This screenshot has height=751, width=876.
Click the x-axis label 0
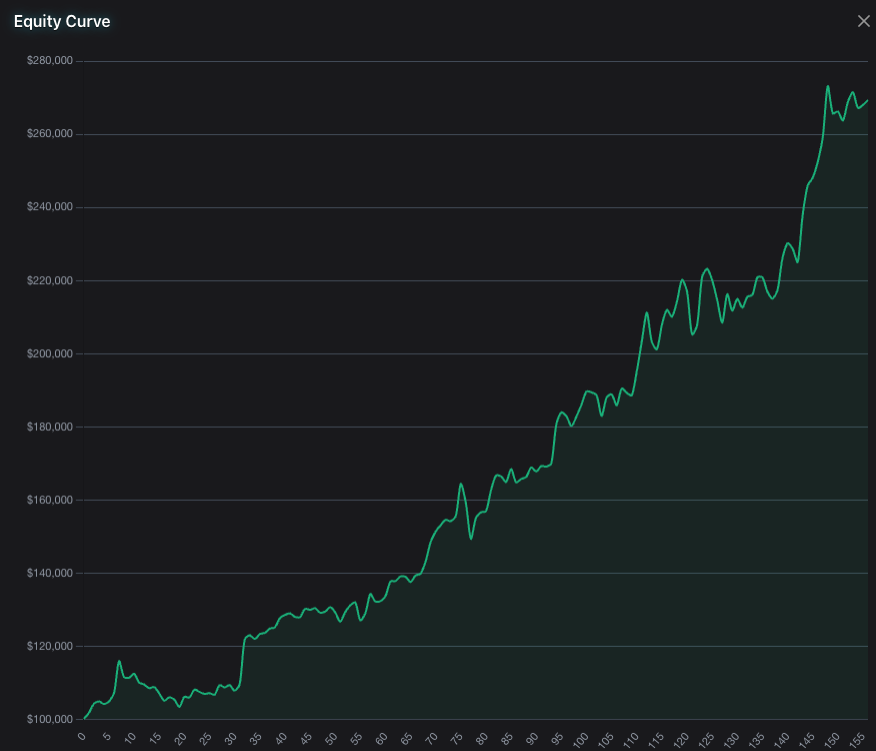point(82,736)
